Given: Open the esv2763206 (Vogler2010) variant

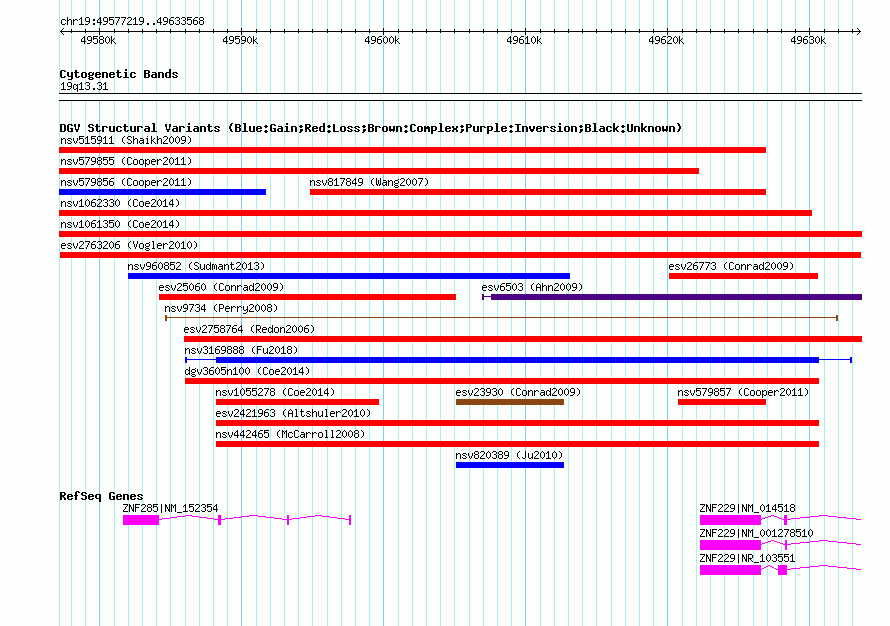Looking at the screenshot, I should coord(129,245).
